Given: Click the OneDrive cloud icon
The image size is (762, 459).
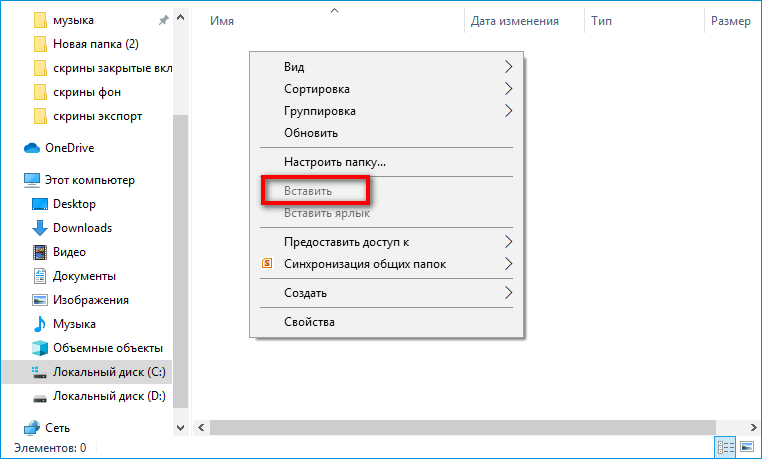Looking at the screenshot, I should tap(32, 148).
